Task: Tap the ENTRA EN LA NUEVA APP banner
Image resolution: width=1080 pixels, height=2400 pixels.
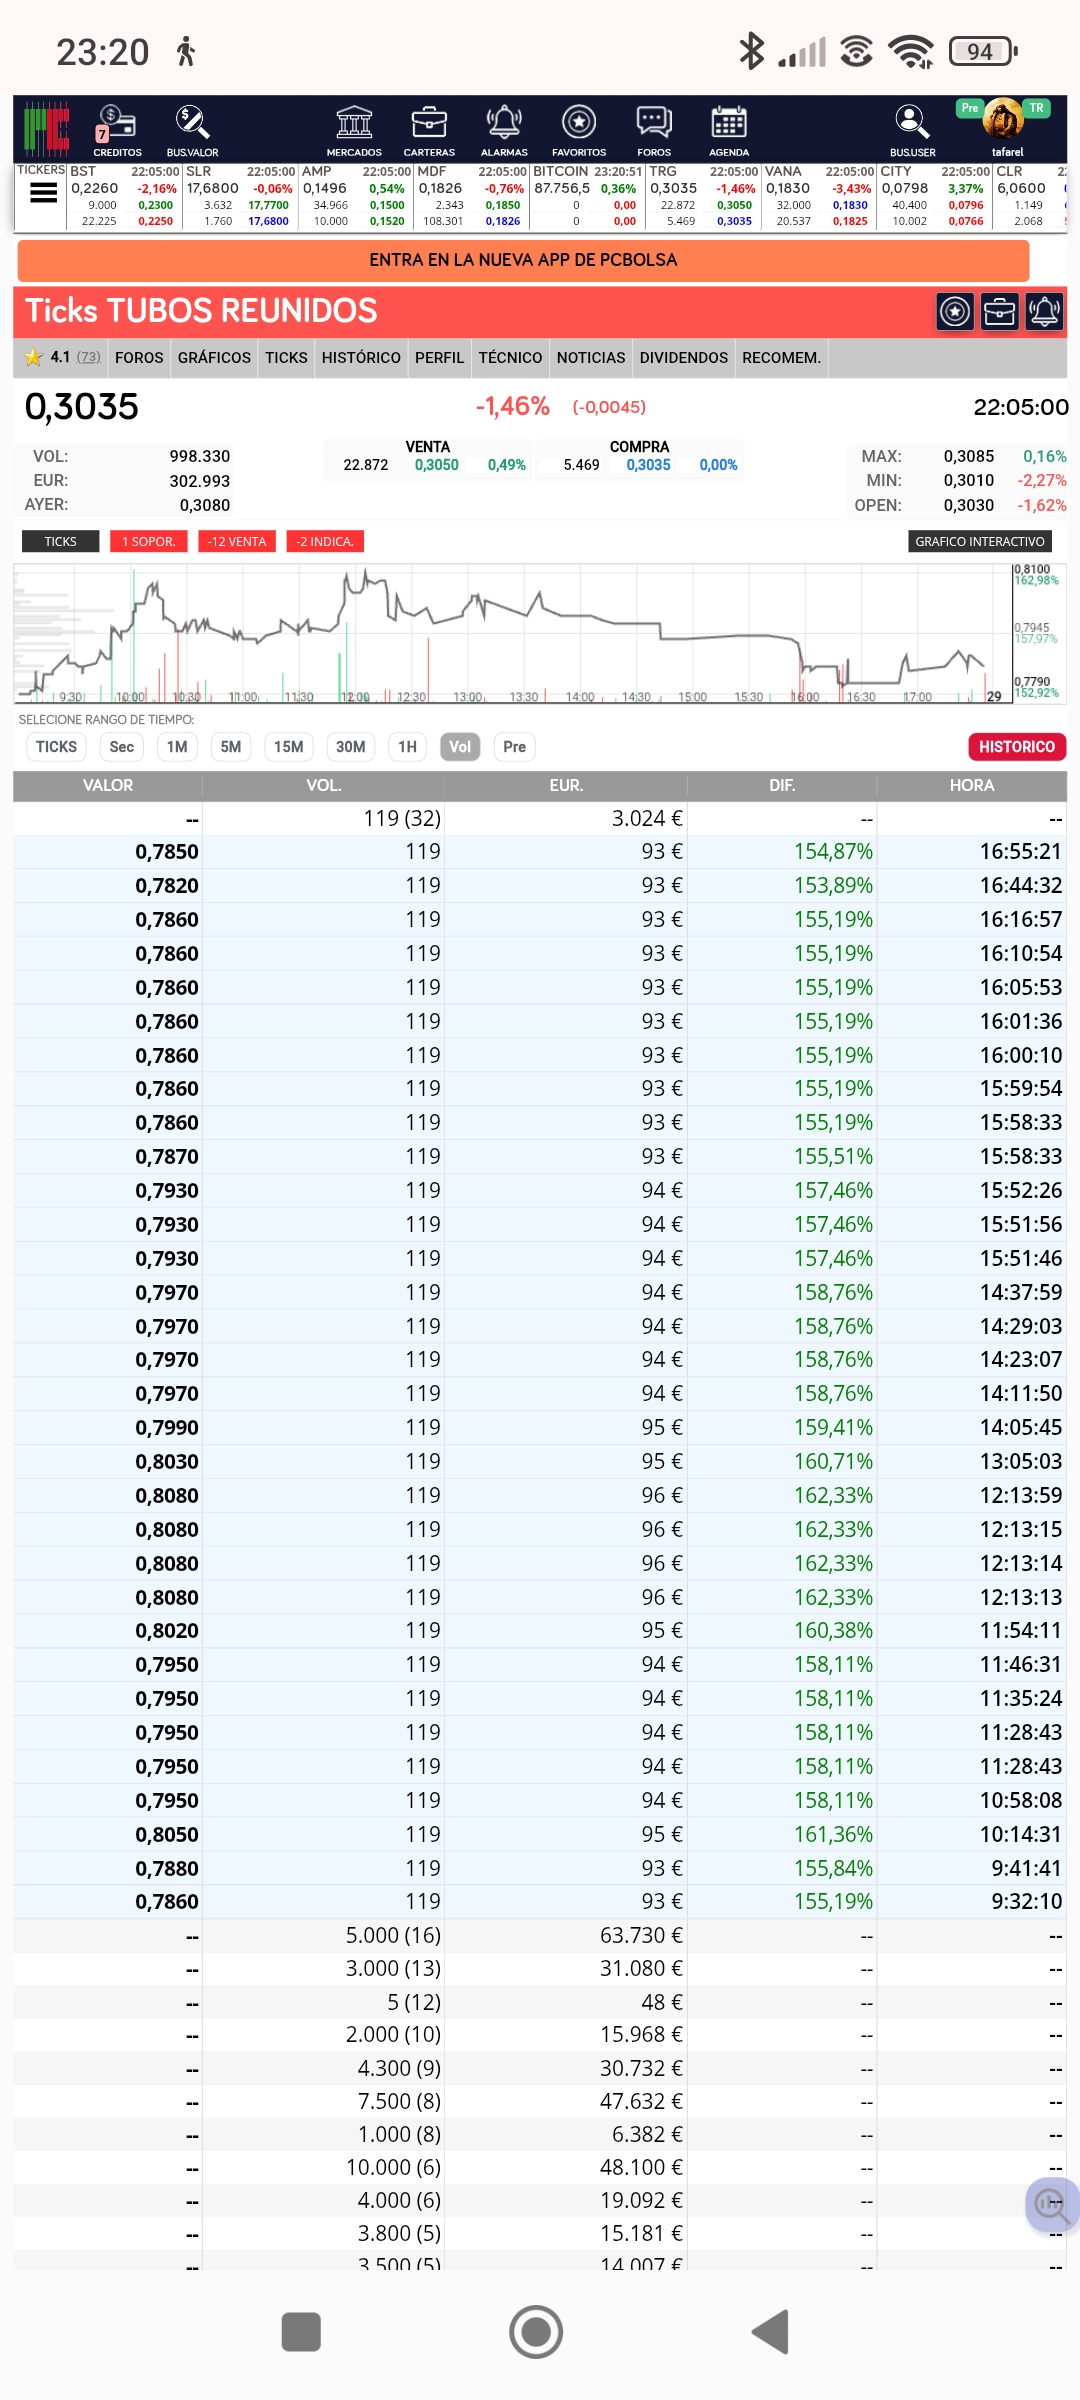Action: pos(523,260)
